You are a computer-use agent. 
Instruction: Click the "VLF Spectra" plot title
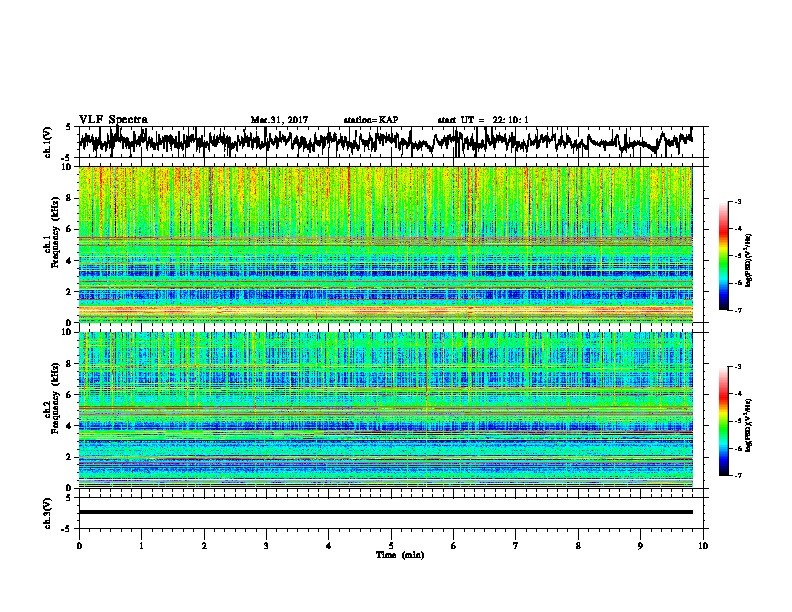113,119
